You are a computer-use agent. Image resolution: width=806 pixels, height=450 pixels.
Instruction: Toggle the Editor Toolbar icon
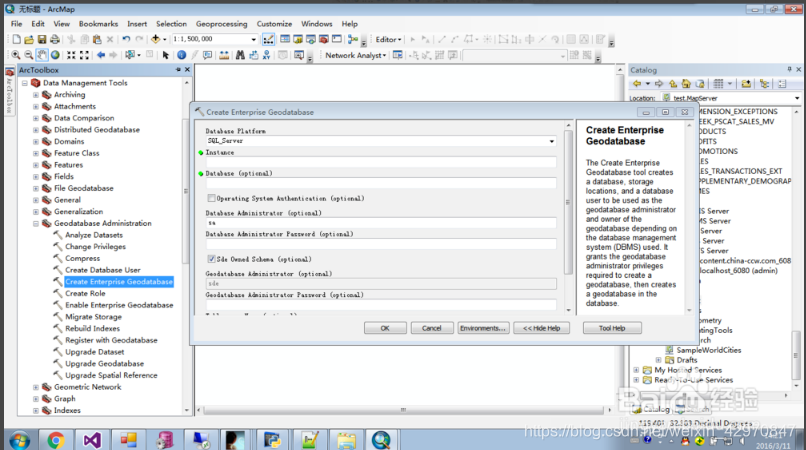(268, 39)
